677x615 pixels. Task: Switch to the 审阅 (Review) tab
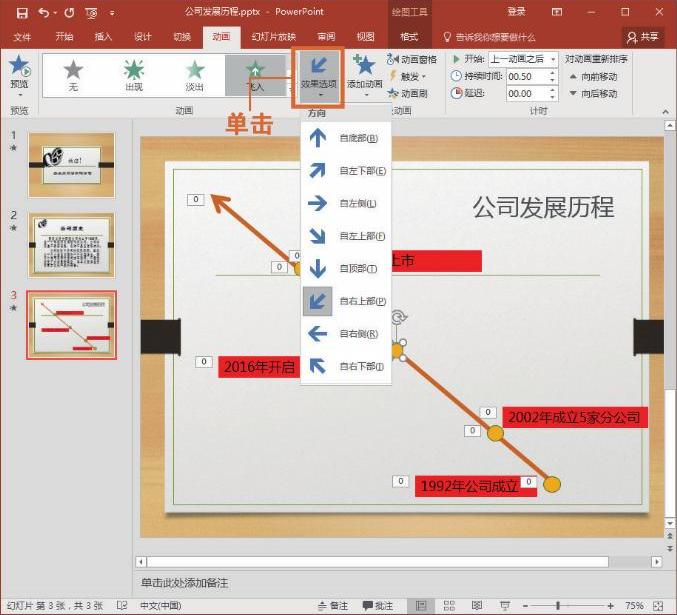point(326,37)
